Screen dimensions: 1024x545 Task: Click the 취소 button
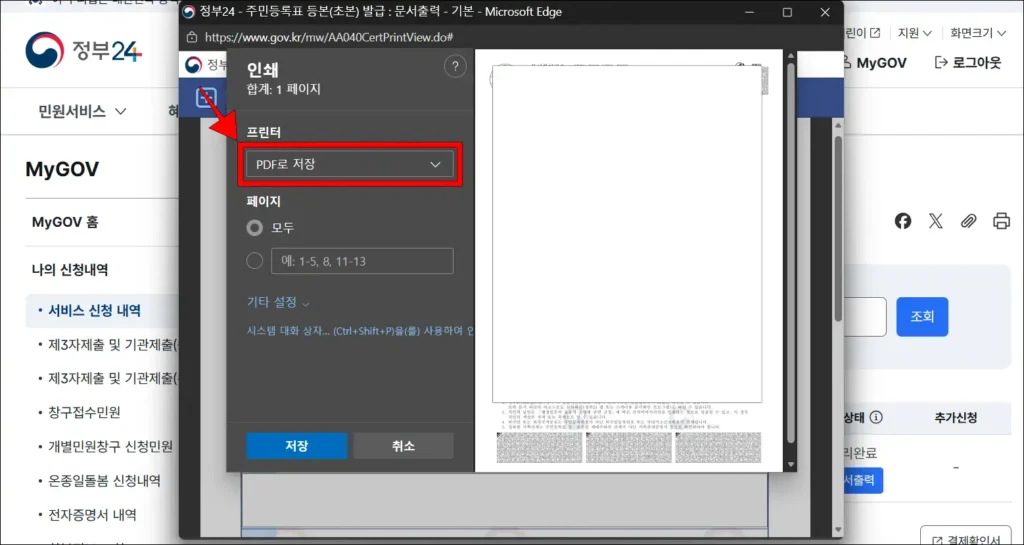tap(403, 446)
